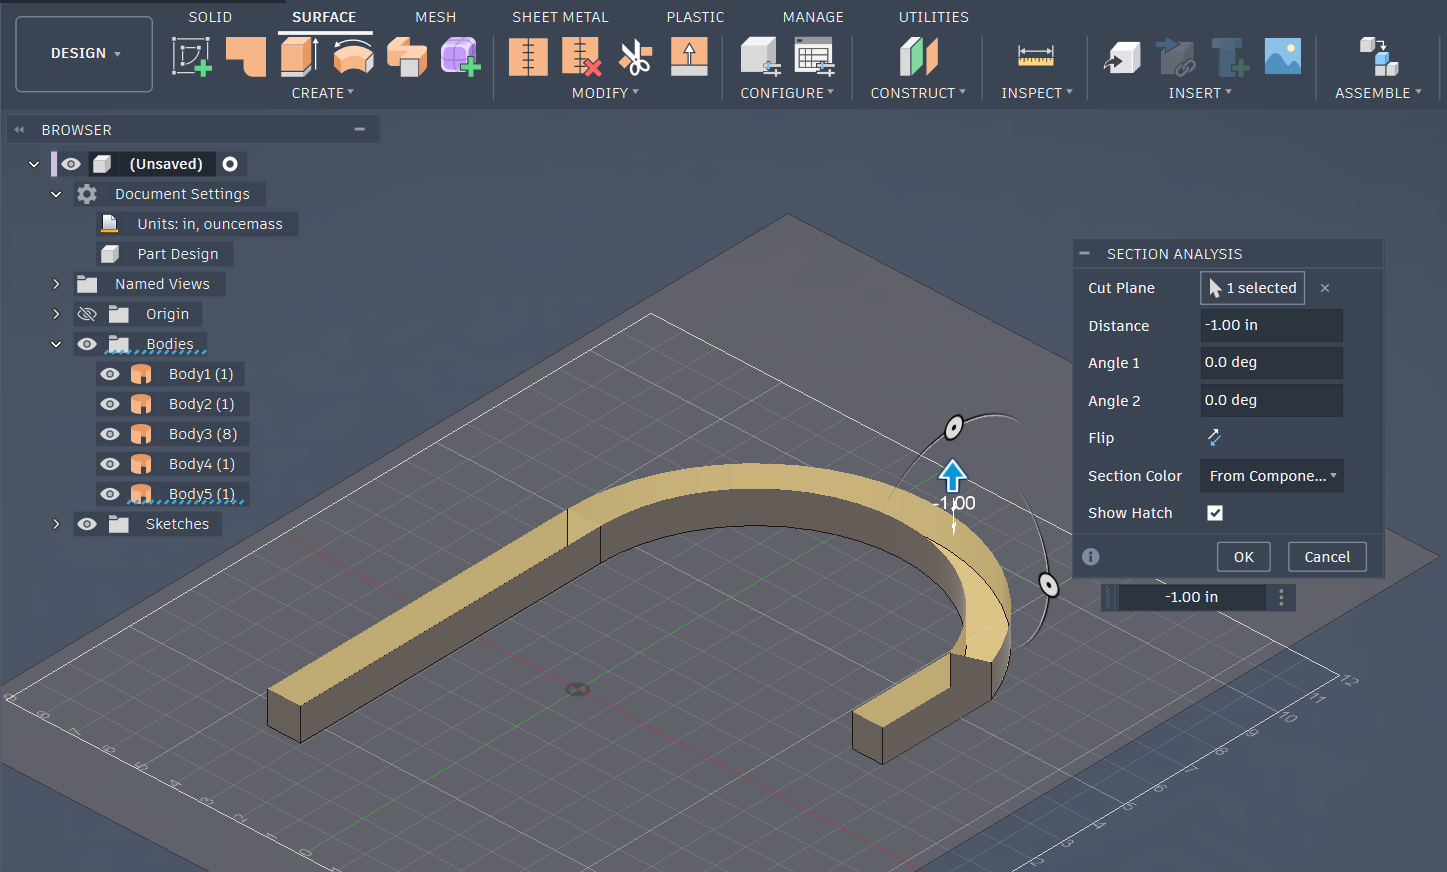This screenshot has height=872, width=1447.
Task: Open the configuration table icon
Action: pyautogui.click(x=815, y=56)
